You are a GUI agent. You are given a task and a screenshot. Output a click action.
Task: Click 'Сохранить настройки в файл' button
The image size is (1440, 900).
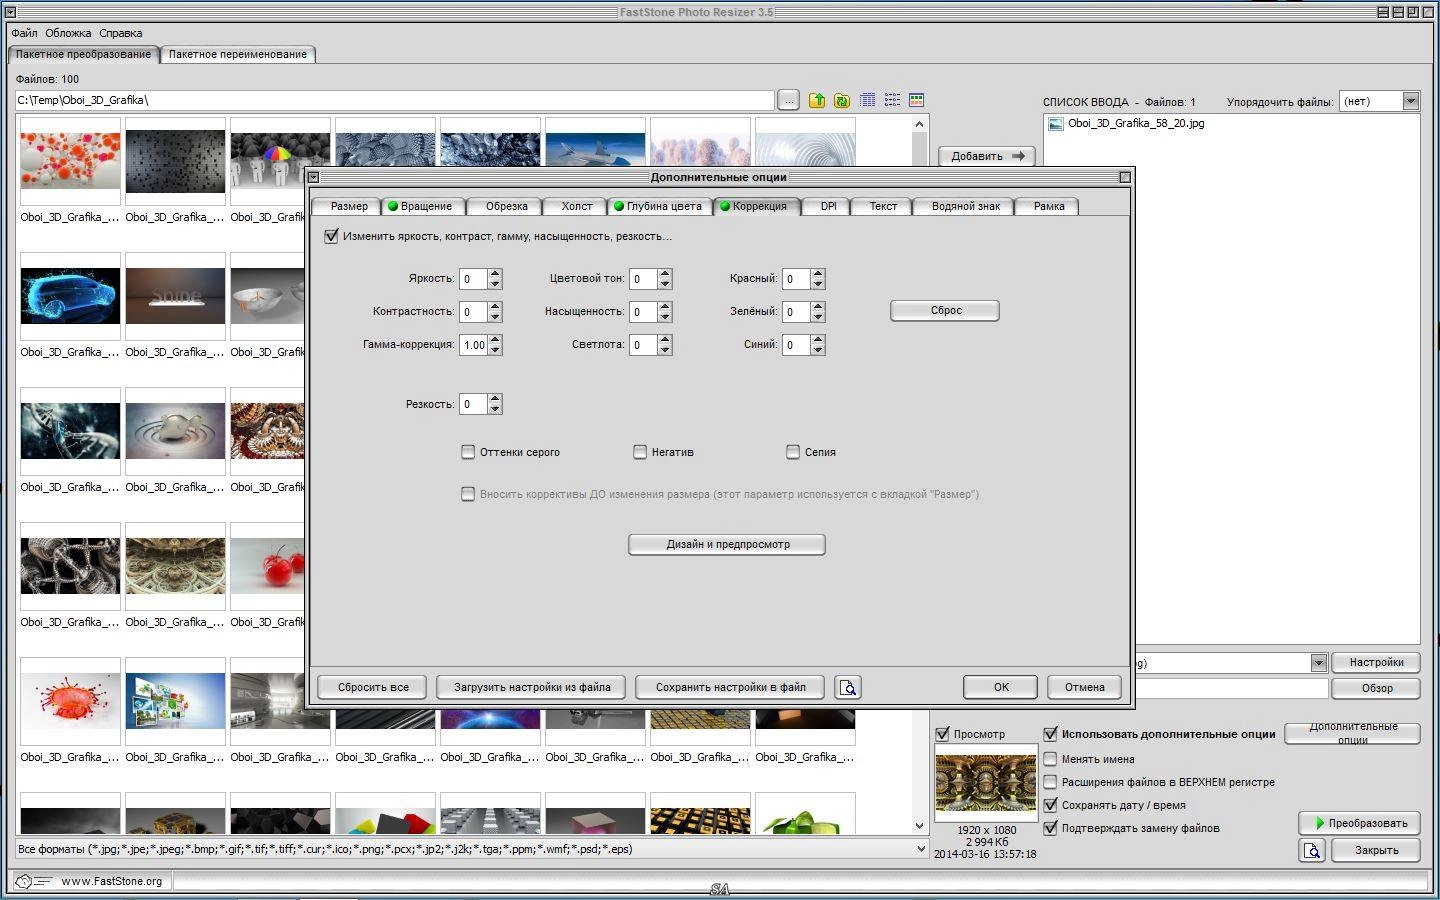coord(730,687)
